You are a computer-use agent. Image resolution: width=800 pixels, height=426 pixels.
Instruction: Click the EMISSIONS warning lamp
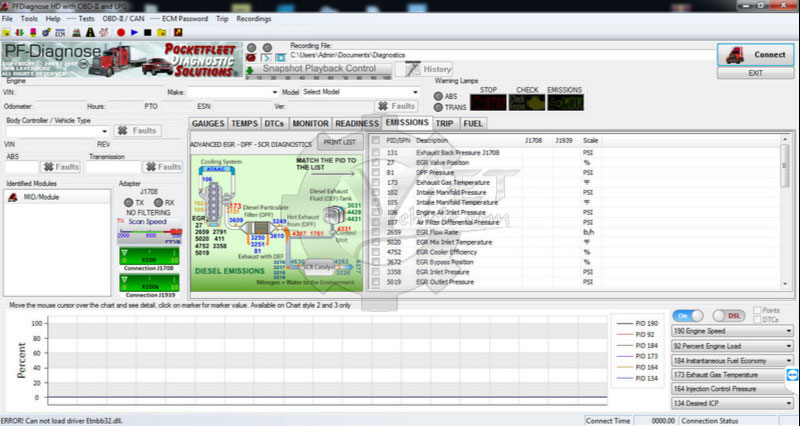565,103
